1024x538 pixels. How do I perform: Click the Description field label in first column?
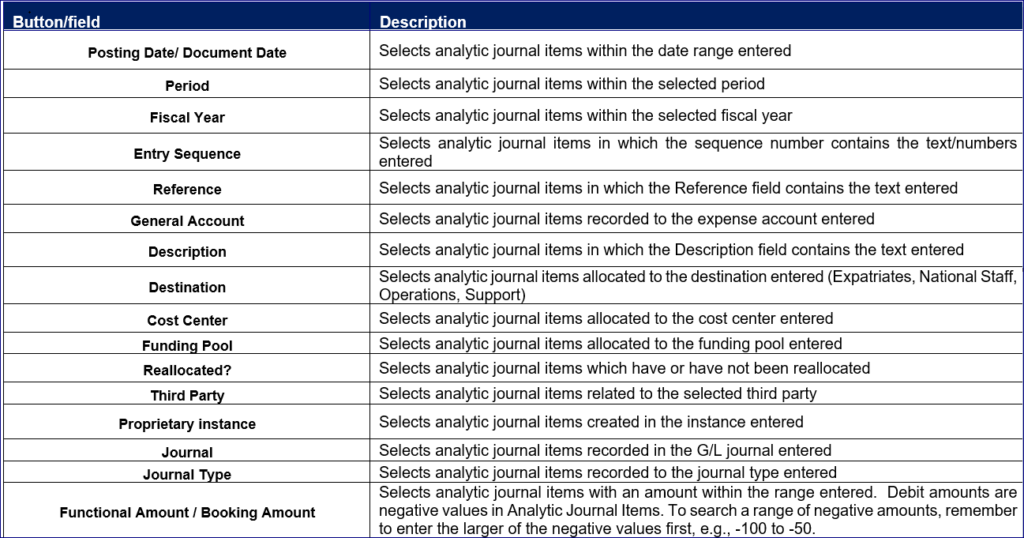click(187, 252)
